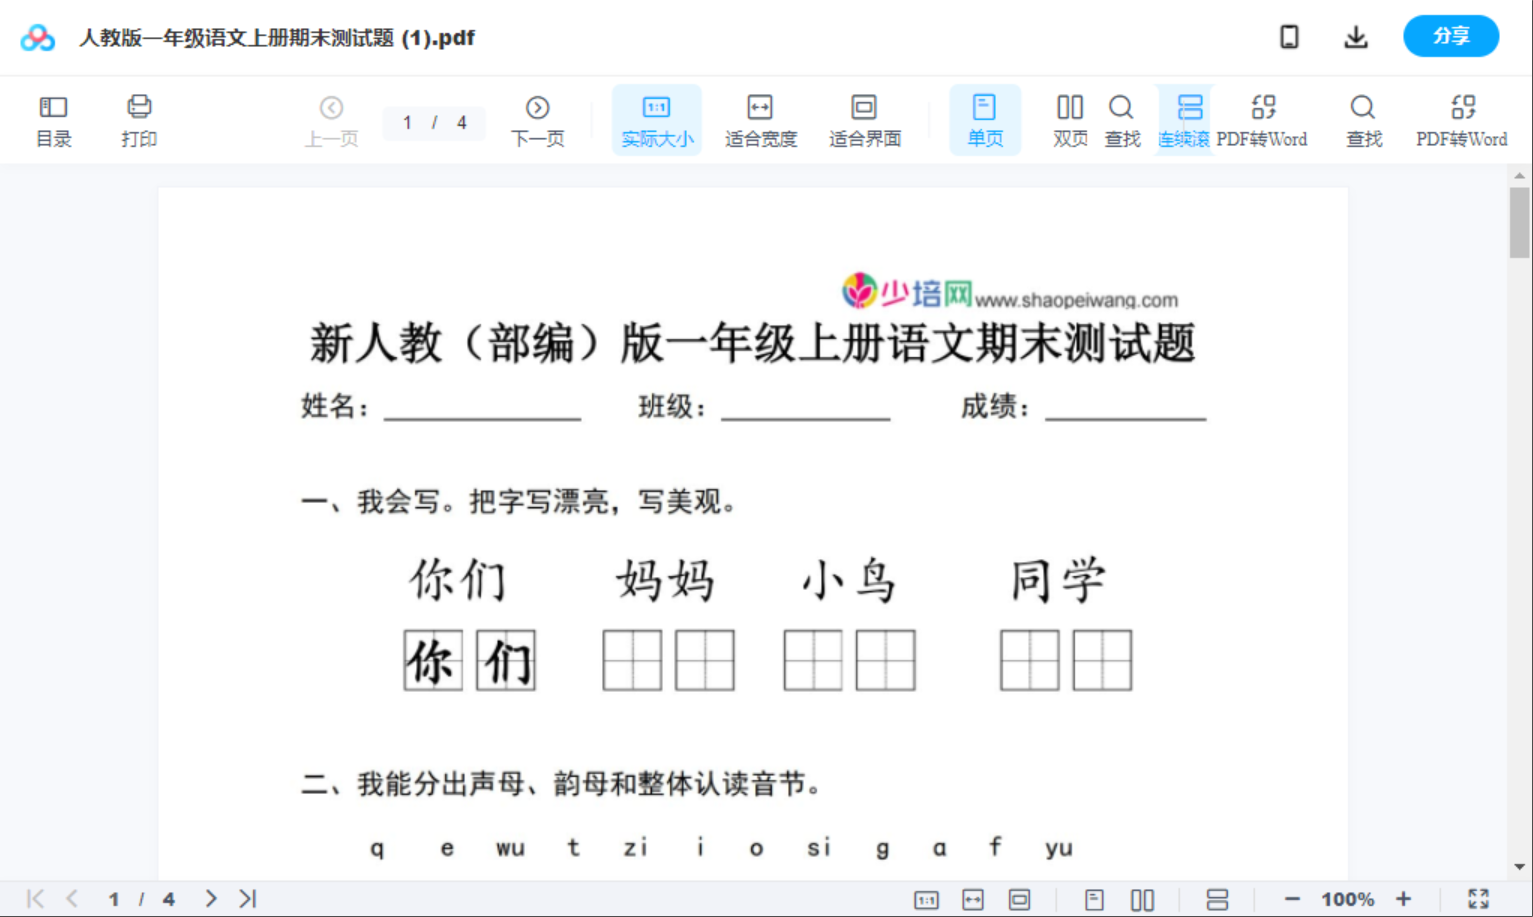
Task: Switch to 双页 two-page view
Action: coord(1069,119)
